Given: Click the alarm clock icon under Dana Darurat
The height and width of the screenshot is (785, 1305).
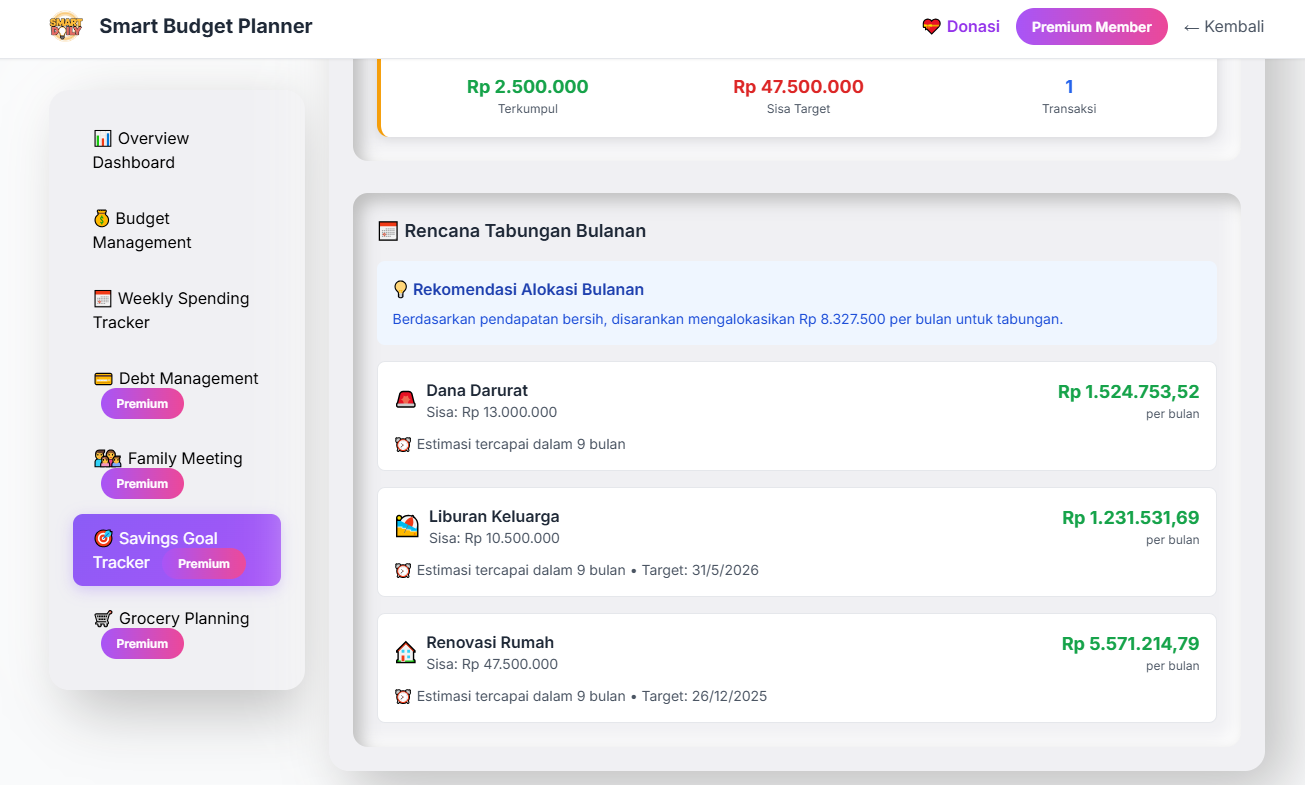Looking at the screenshot, I should (x=403, y=444).
